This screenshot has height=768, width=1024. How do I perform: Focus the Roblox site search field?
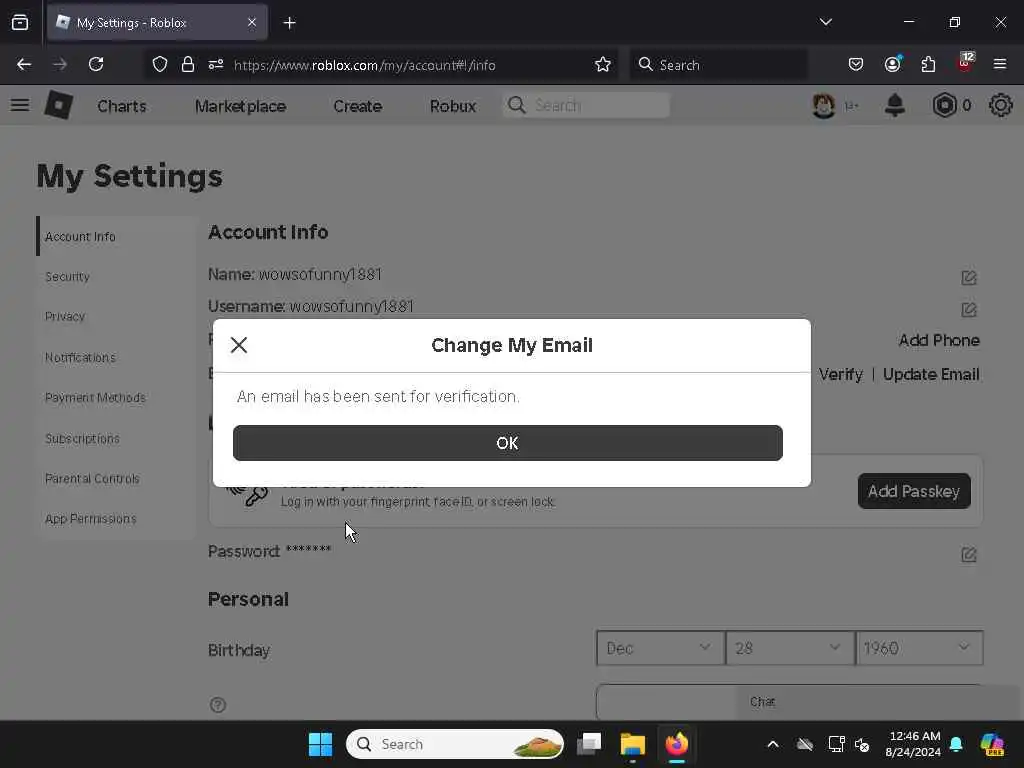point(586,105)
